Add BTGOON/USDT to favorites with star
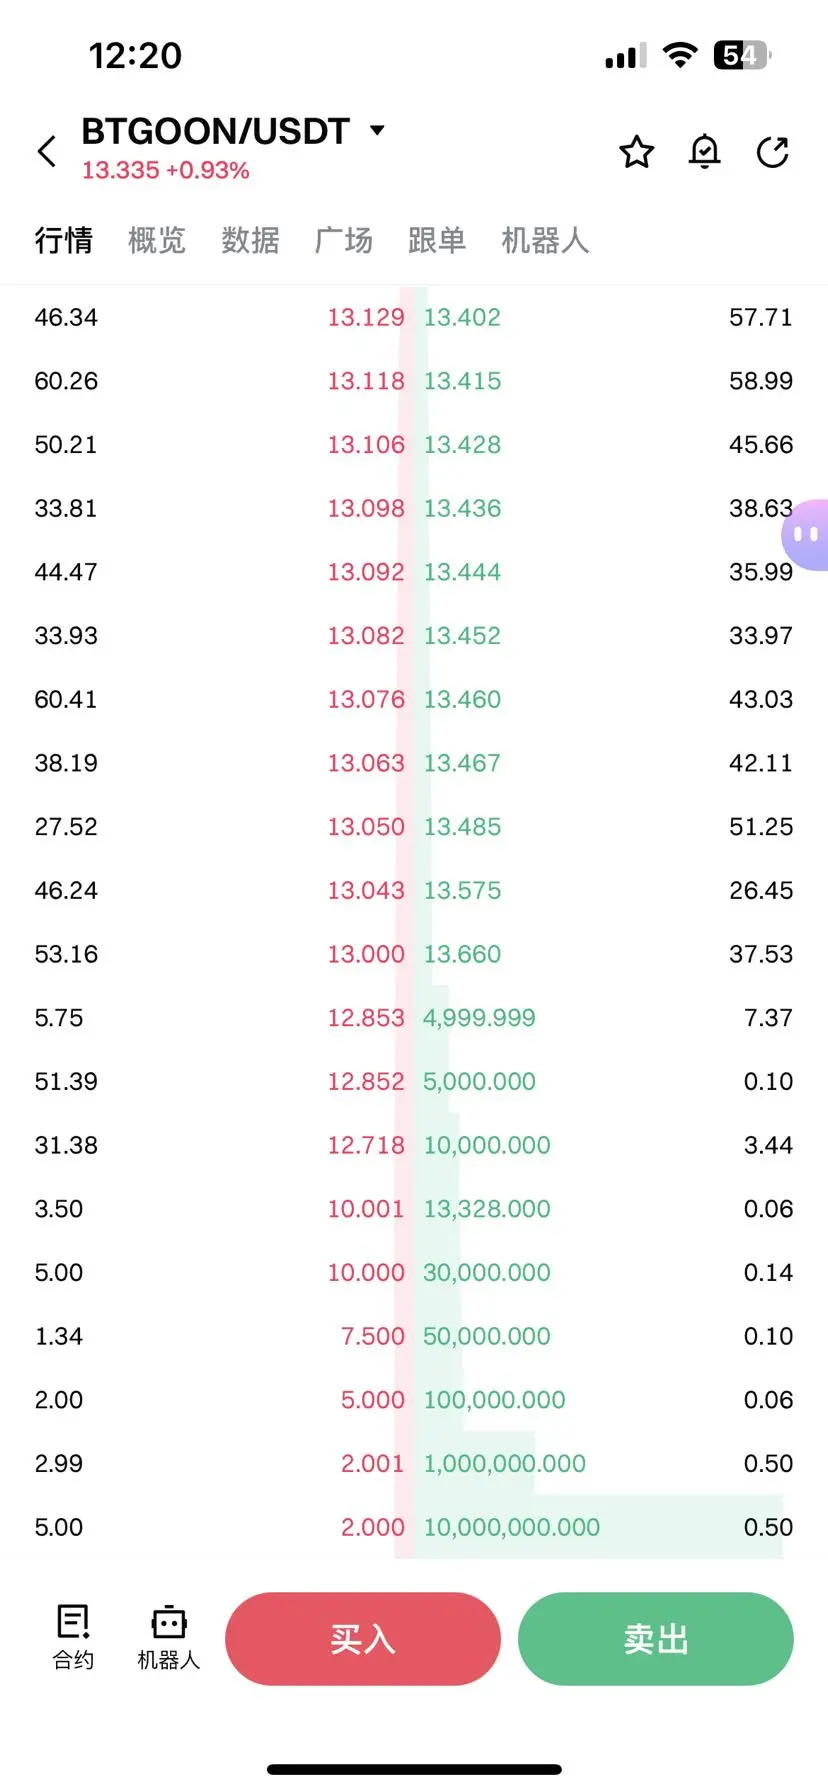Viewport: 828px width, 1792px height. pyautogui.click(x=636, y=152)
